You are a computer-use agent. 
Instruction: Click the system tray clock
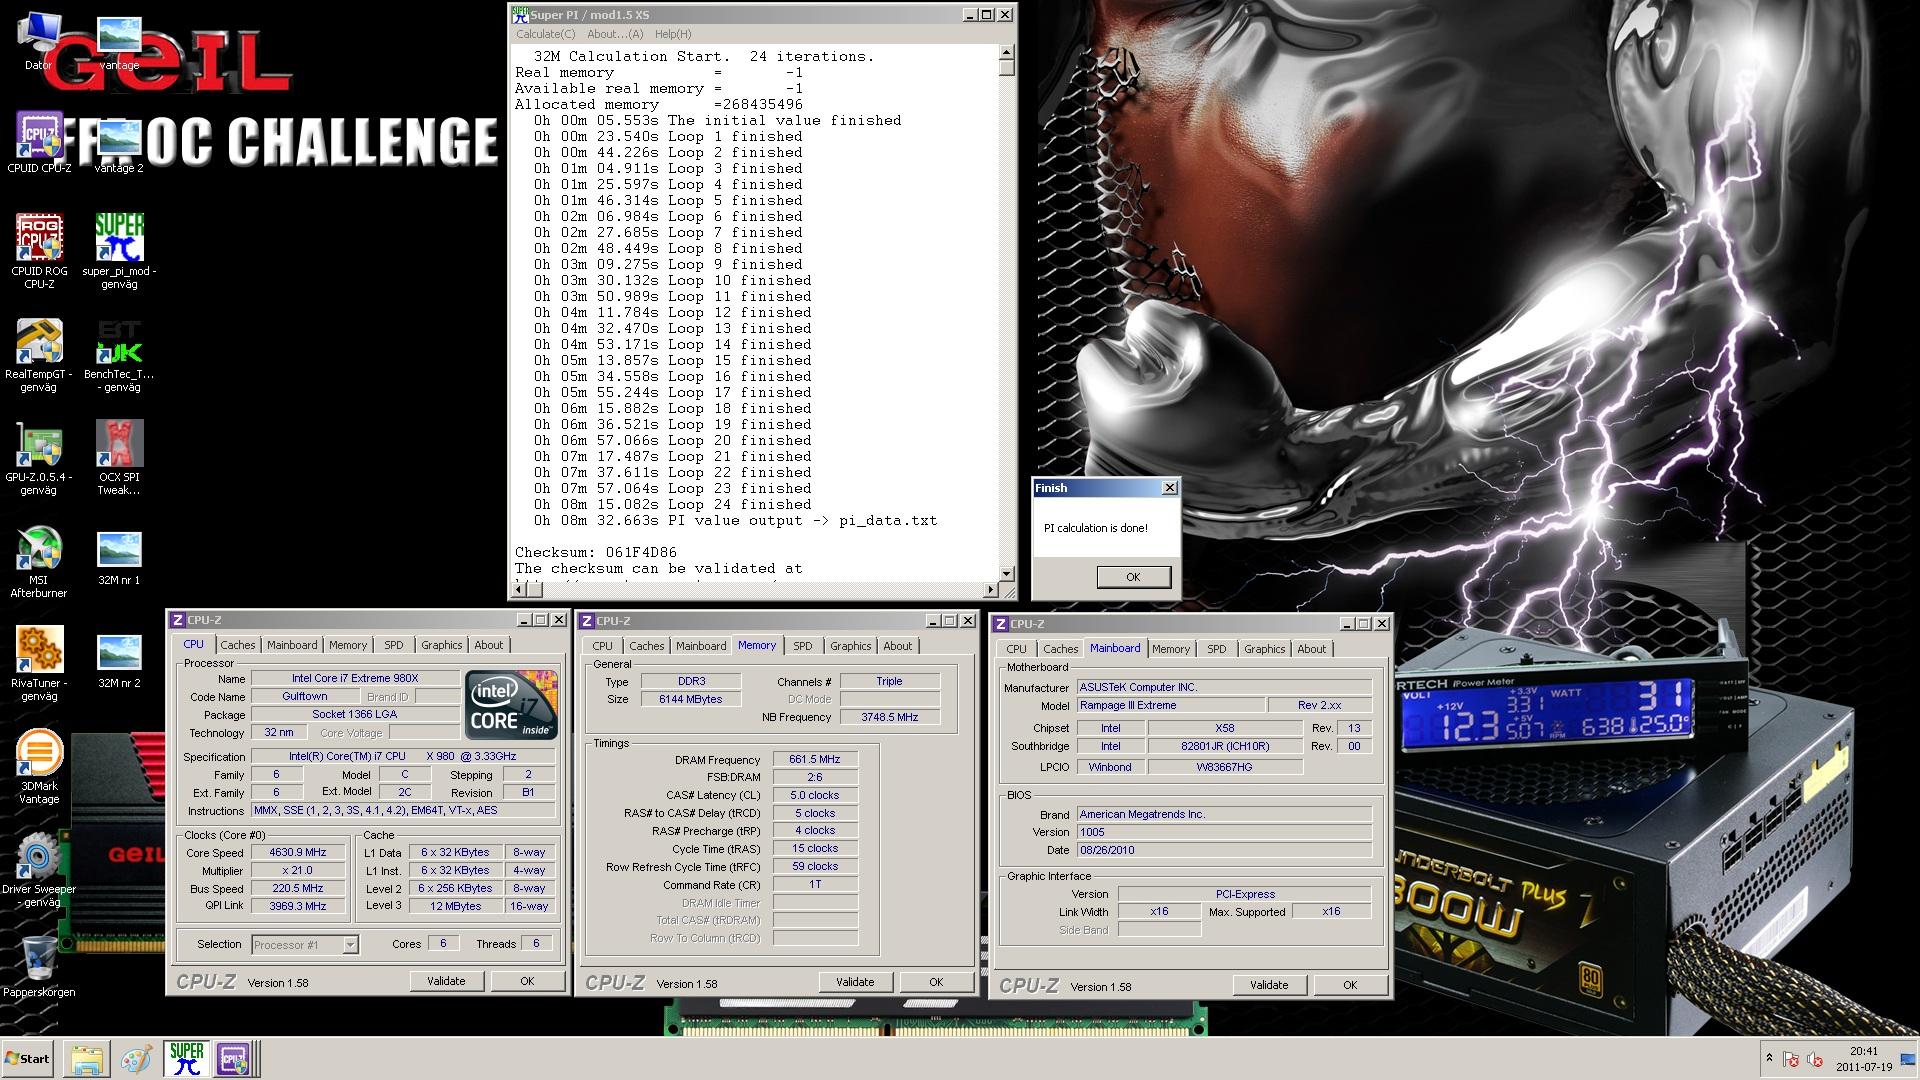1863,1058
